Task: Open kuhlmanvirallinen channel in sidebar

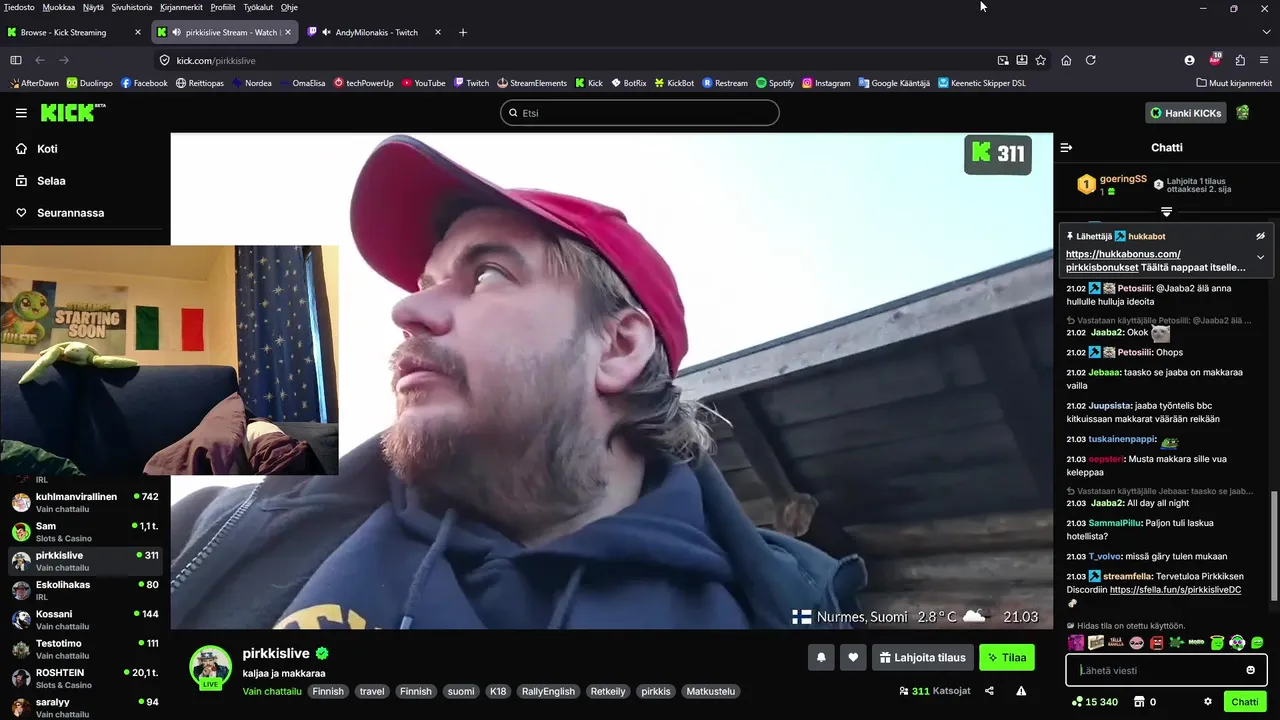Action: pyautogui.click(x=84, y=502)
